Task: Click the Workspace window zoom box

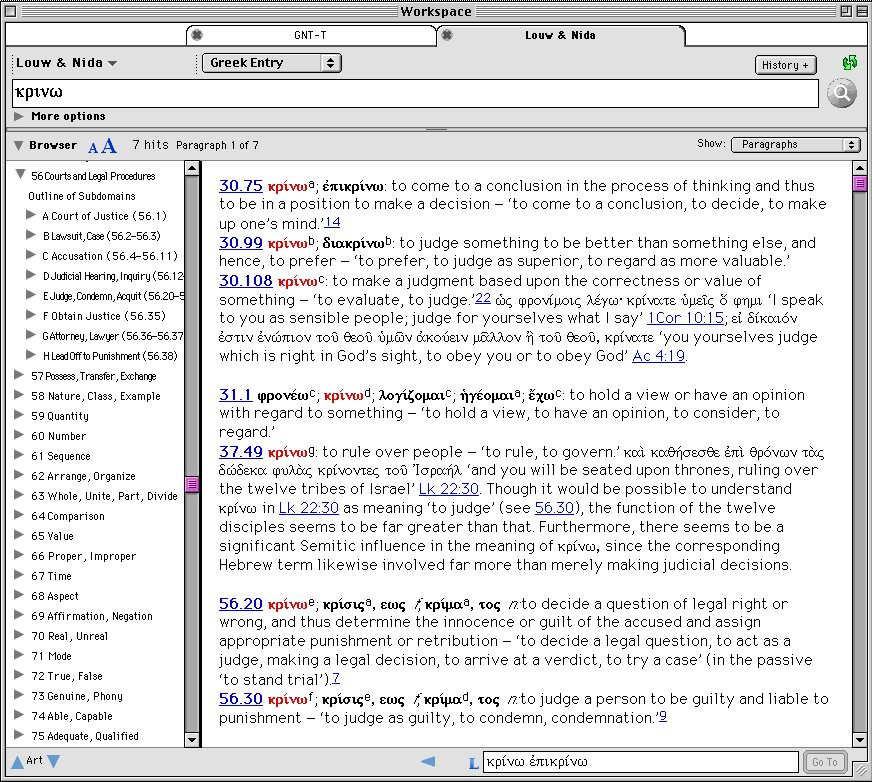Action: coord(845,11)
